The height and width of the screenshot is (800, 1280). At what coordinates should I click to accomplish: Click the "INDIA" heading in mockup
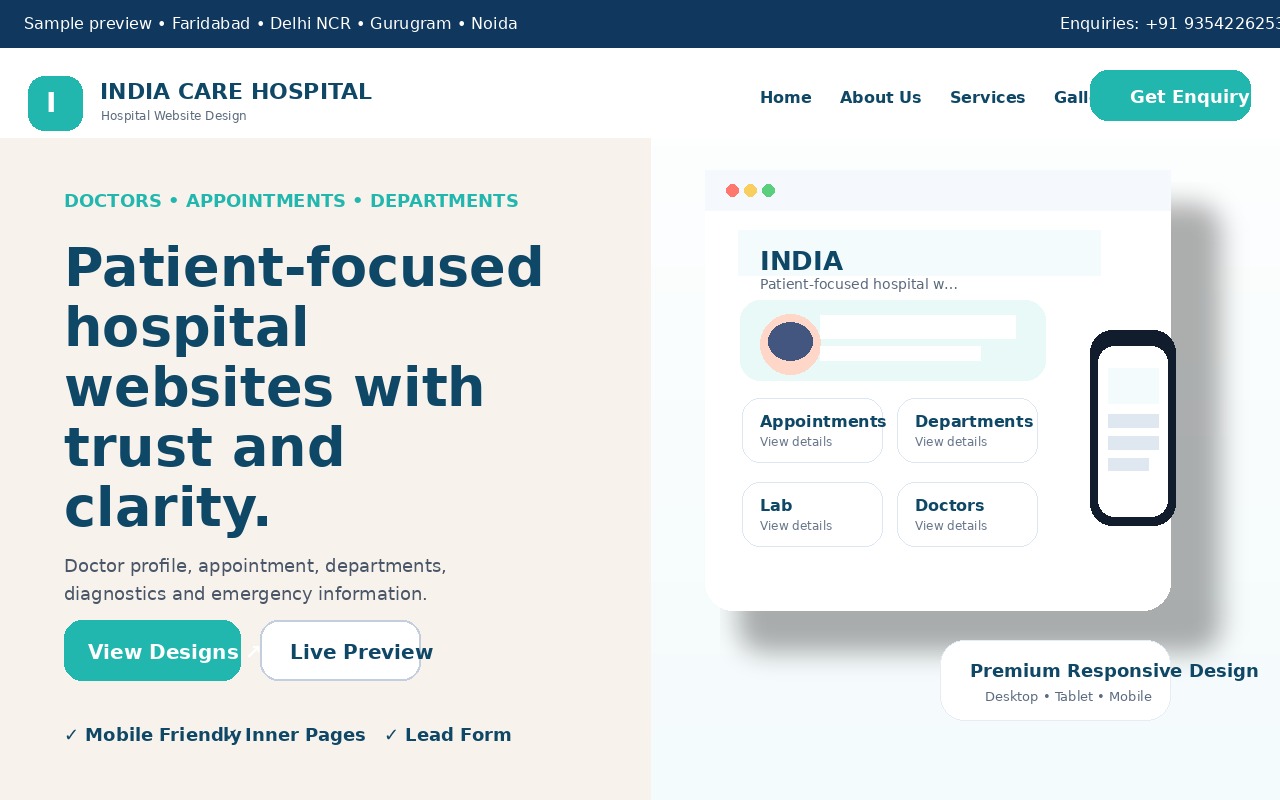tap(801, 261)
